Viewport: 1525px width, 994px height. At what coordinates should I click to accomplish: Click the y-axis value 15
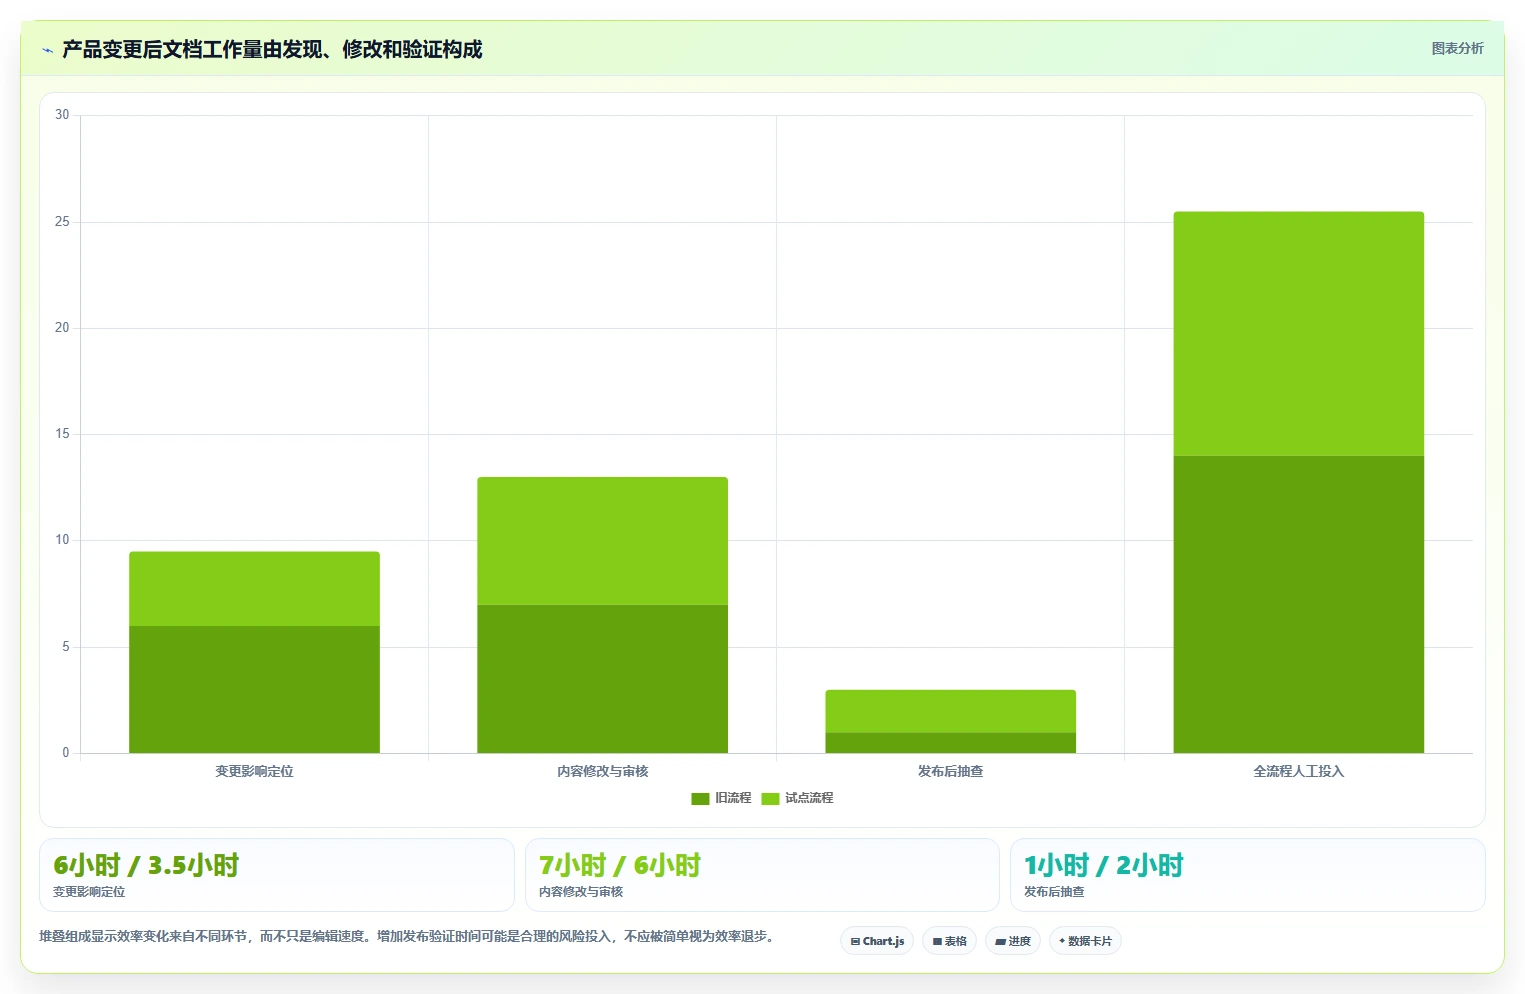point(62,434)
